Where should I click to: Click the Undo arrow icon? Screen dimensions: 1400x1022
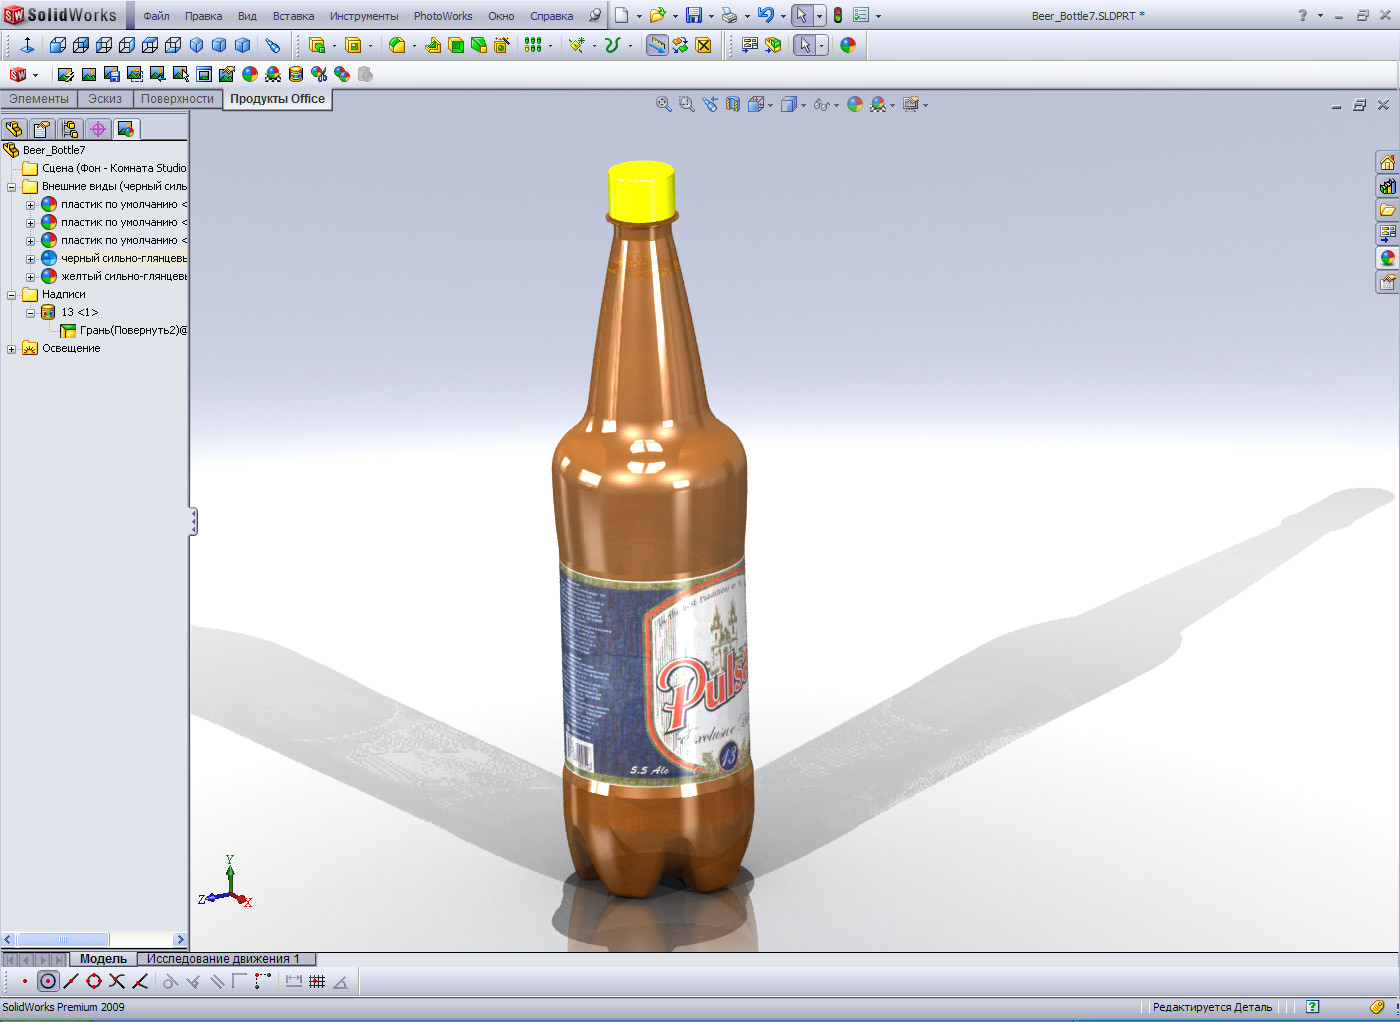point(765,15)
